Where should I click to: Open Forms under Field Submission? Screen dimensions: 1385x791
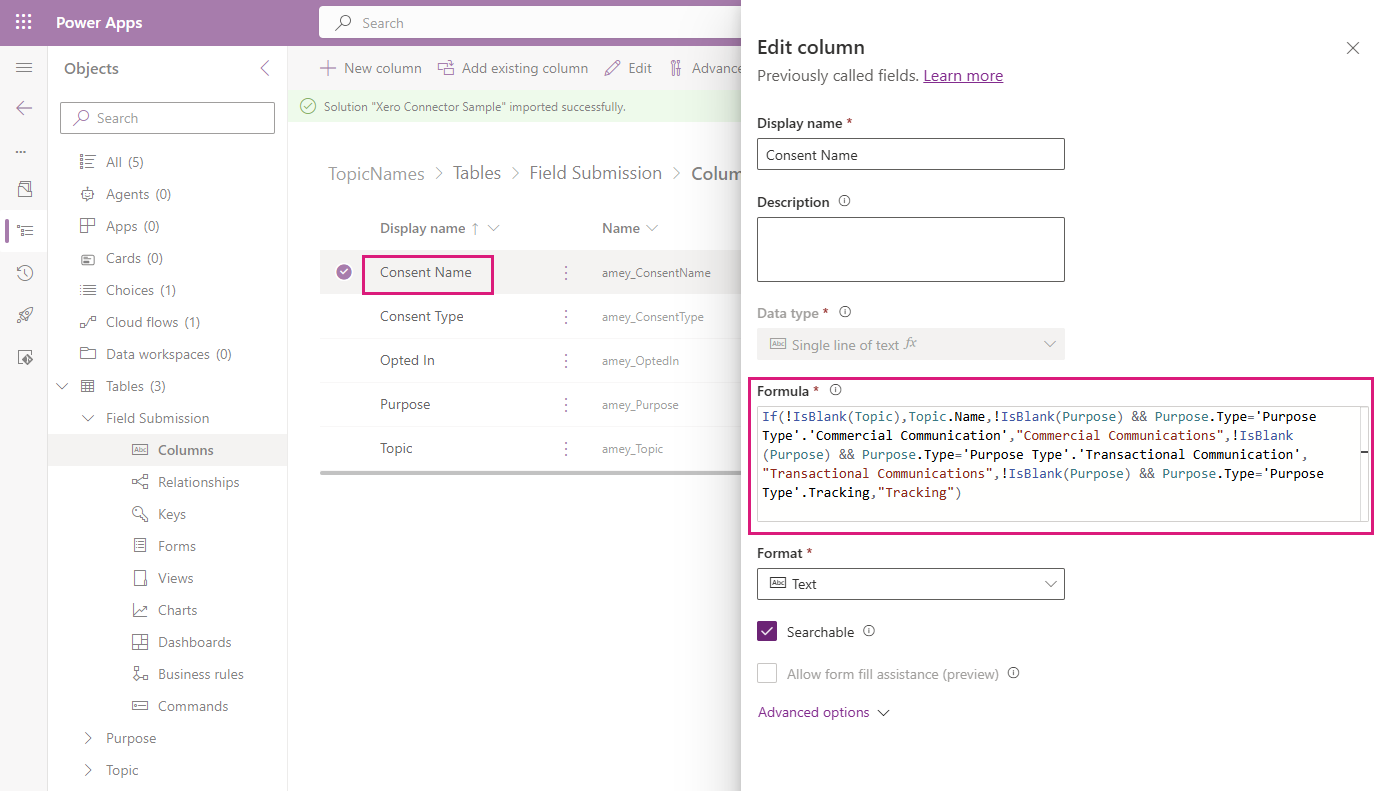point(176,546)
